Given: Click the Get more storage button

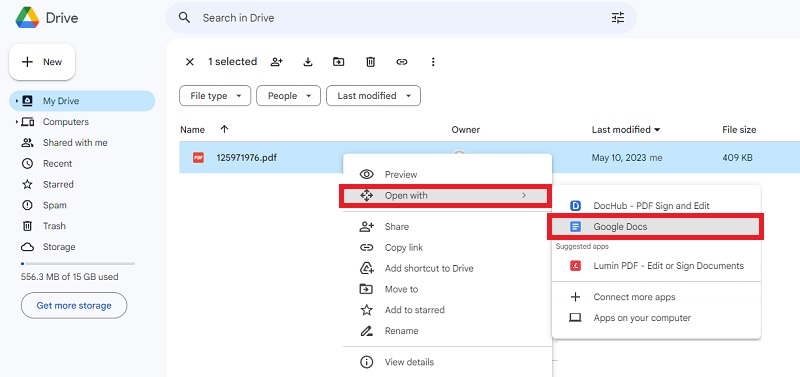Looking at the screenshot, I should click(74, 306).
